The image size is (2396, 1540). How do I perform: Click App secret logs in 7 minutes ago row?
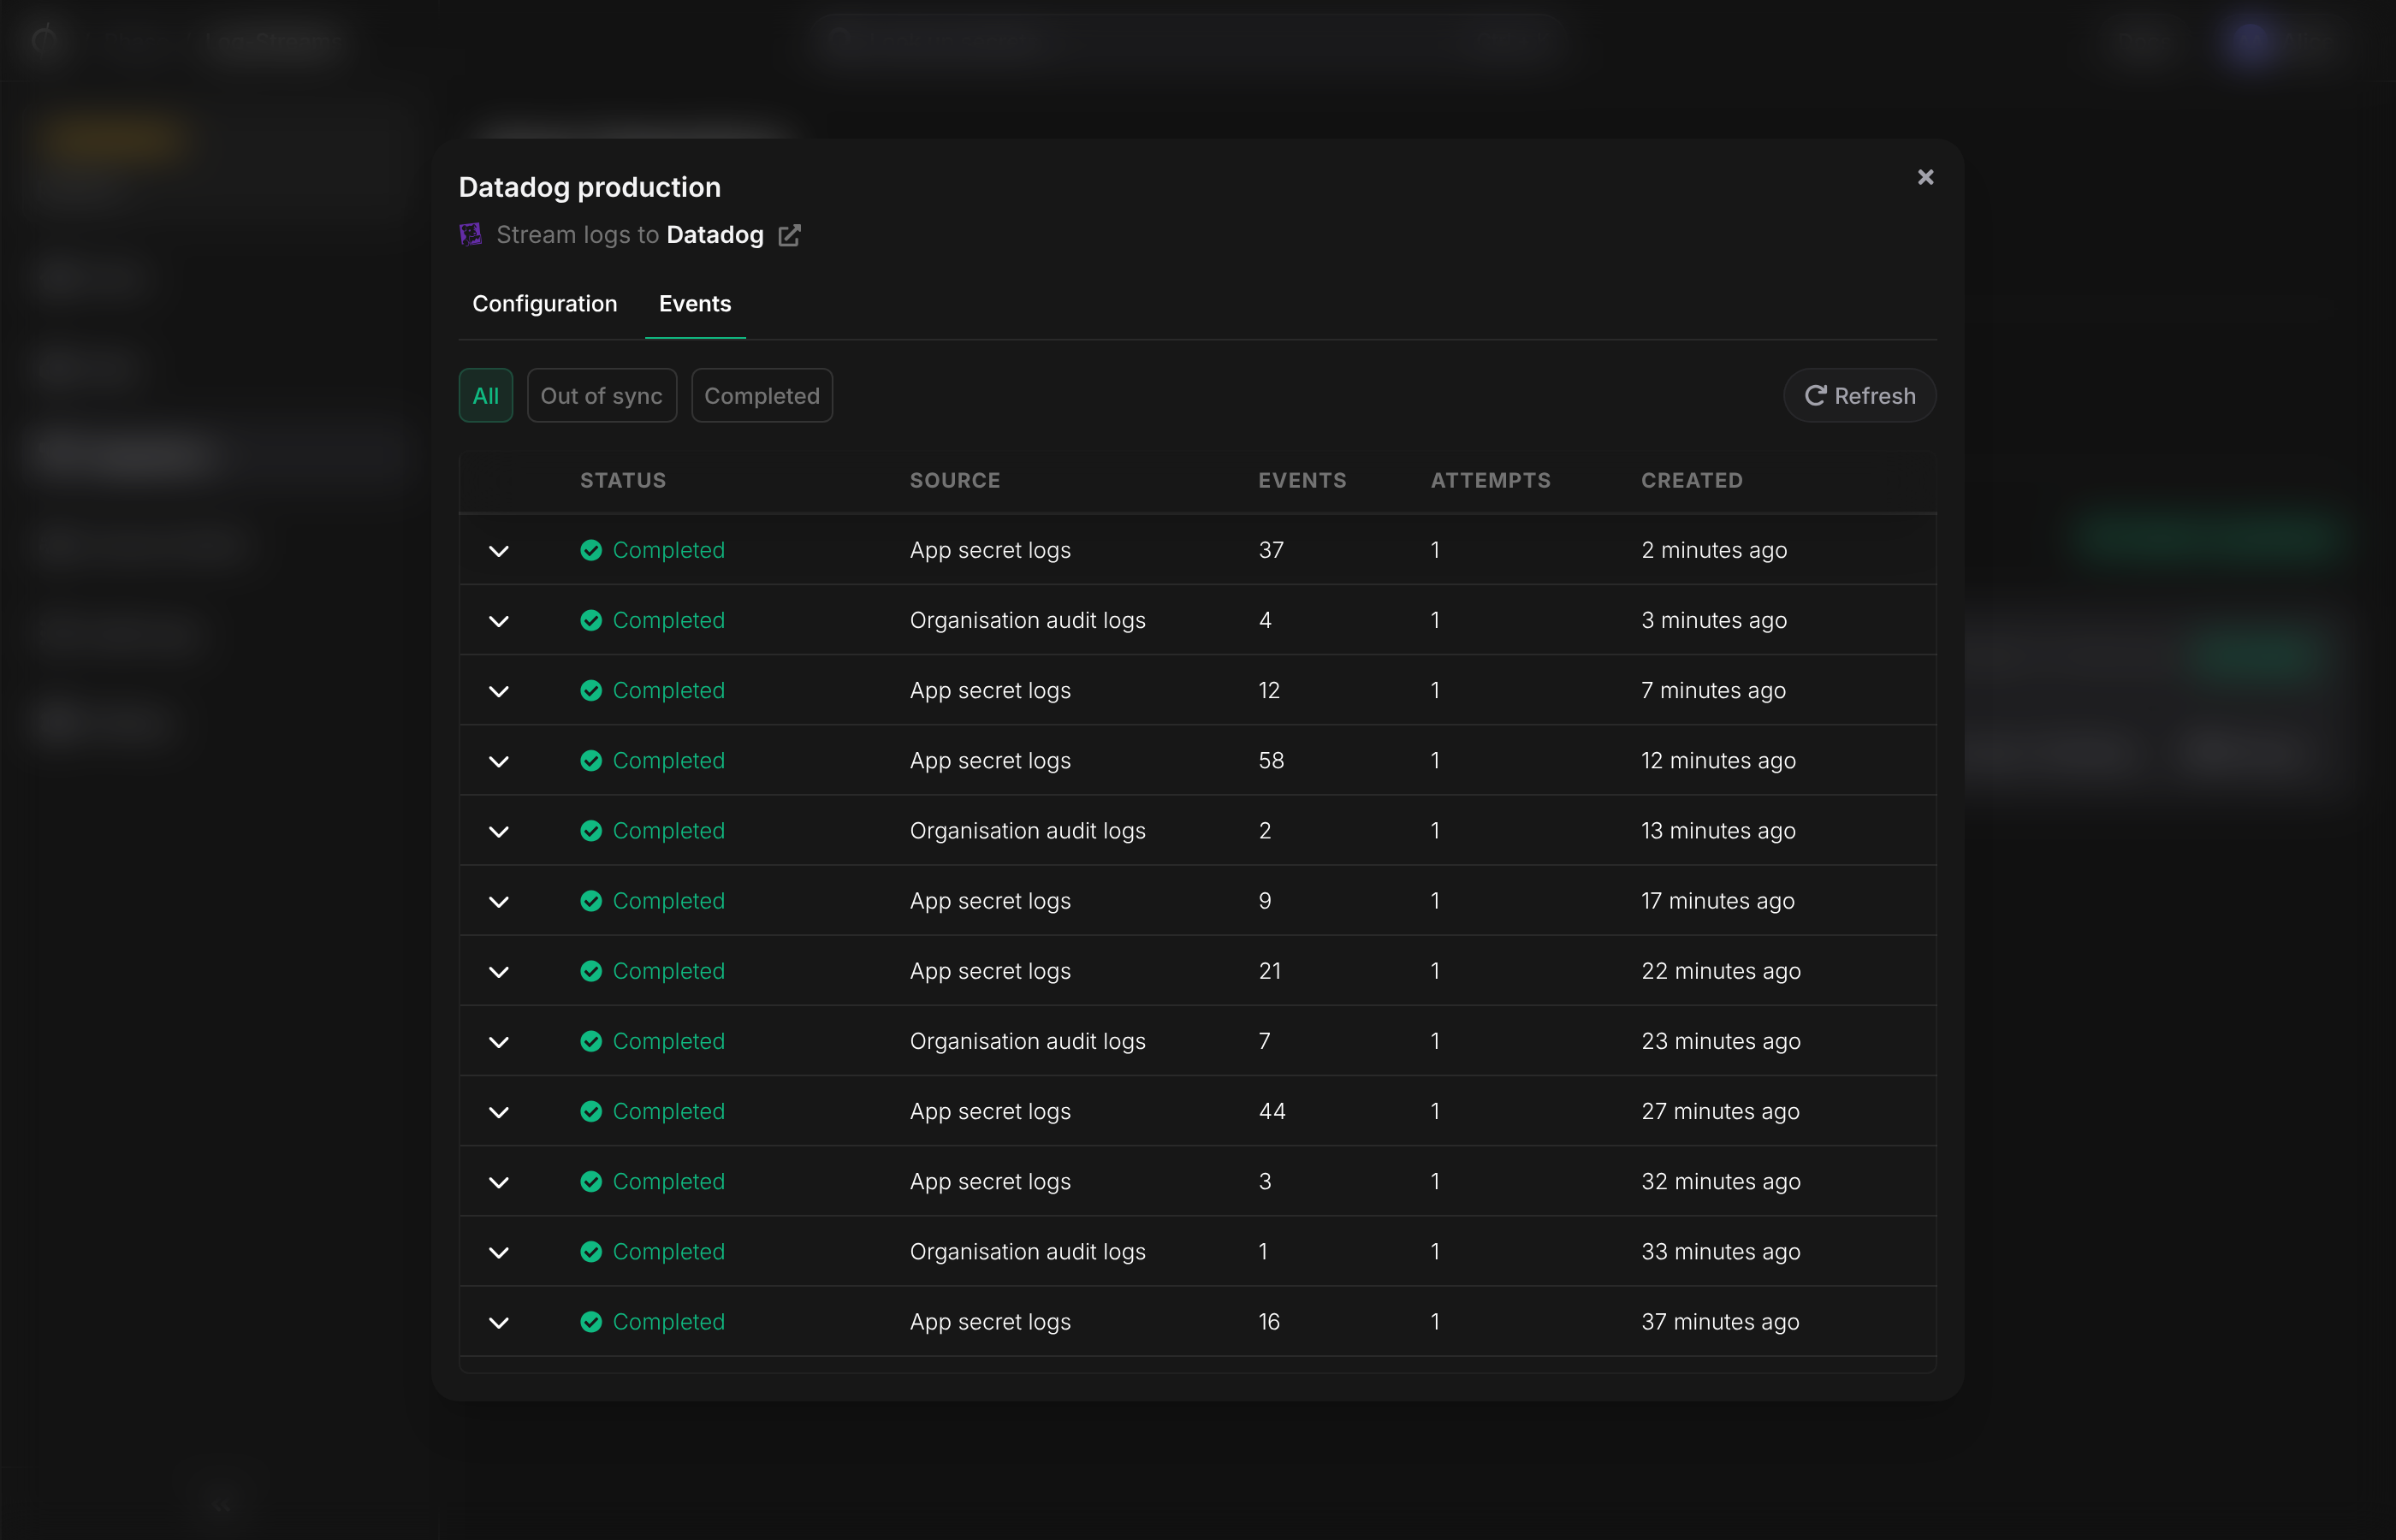pos(990,690)
